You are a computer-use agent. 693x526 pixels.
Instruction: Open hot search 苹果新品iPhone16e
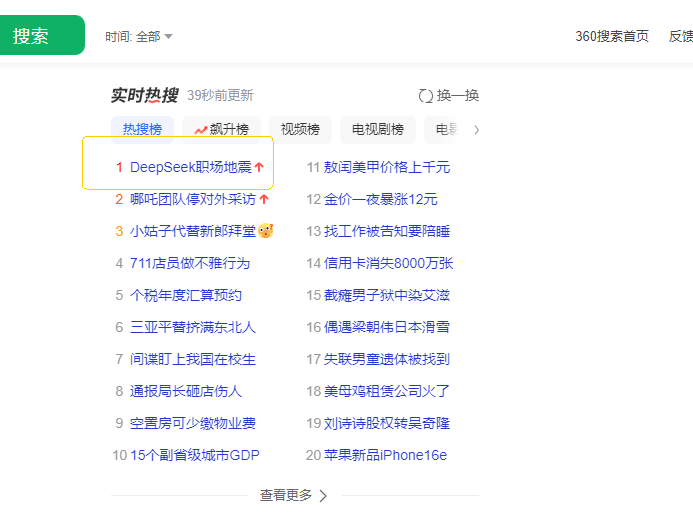click(385, 455)
